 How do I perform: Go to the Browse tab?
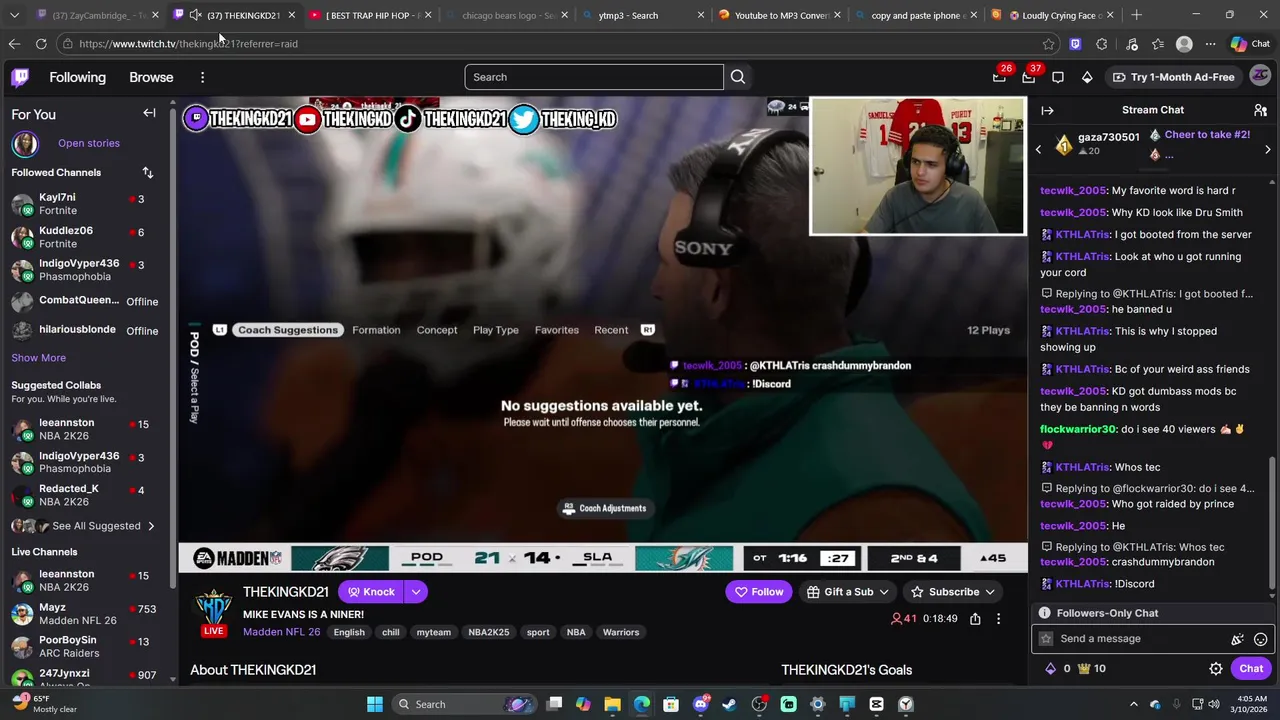click(x=151, y=77)
